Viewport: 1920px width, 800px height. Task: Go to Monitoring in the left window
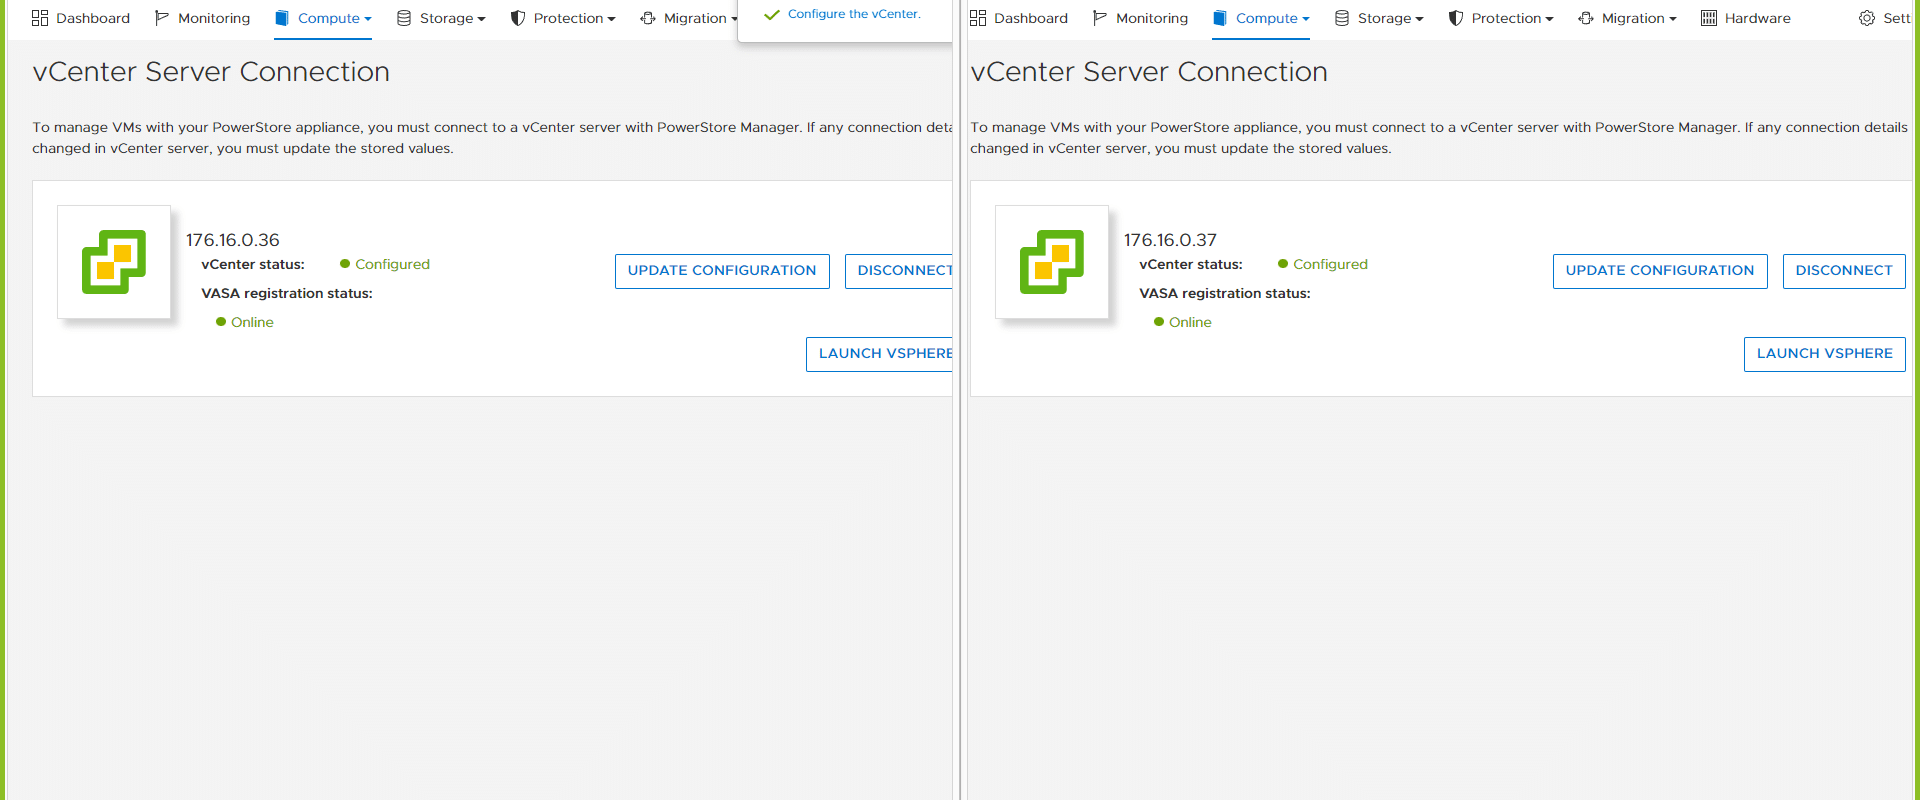point(202,18)
